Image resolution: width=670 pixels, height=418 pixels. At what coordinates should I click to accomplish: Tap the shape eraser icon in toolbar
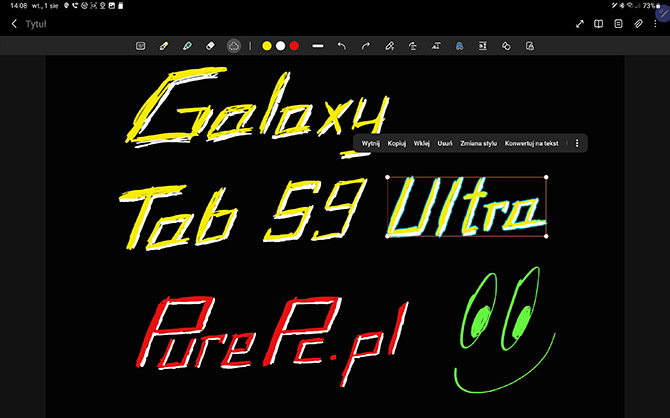(506, 46)
